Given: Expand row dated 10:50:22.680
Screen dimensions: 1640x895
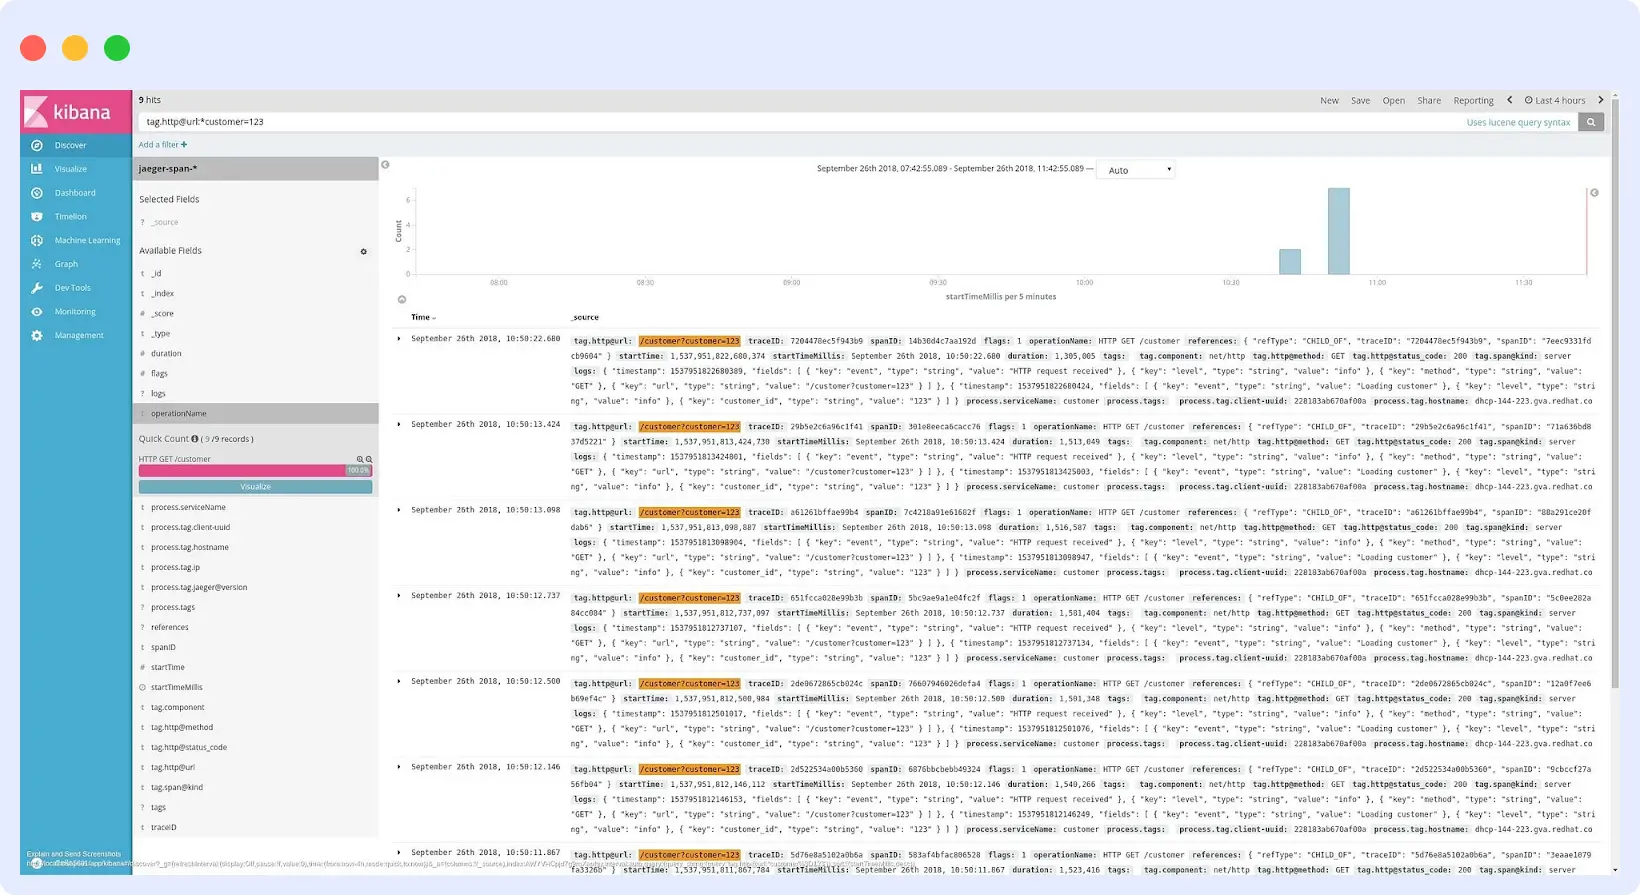Looking at the screenshot, I should pos(399,339).
